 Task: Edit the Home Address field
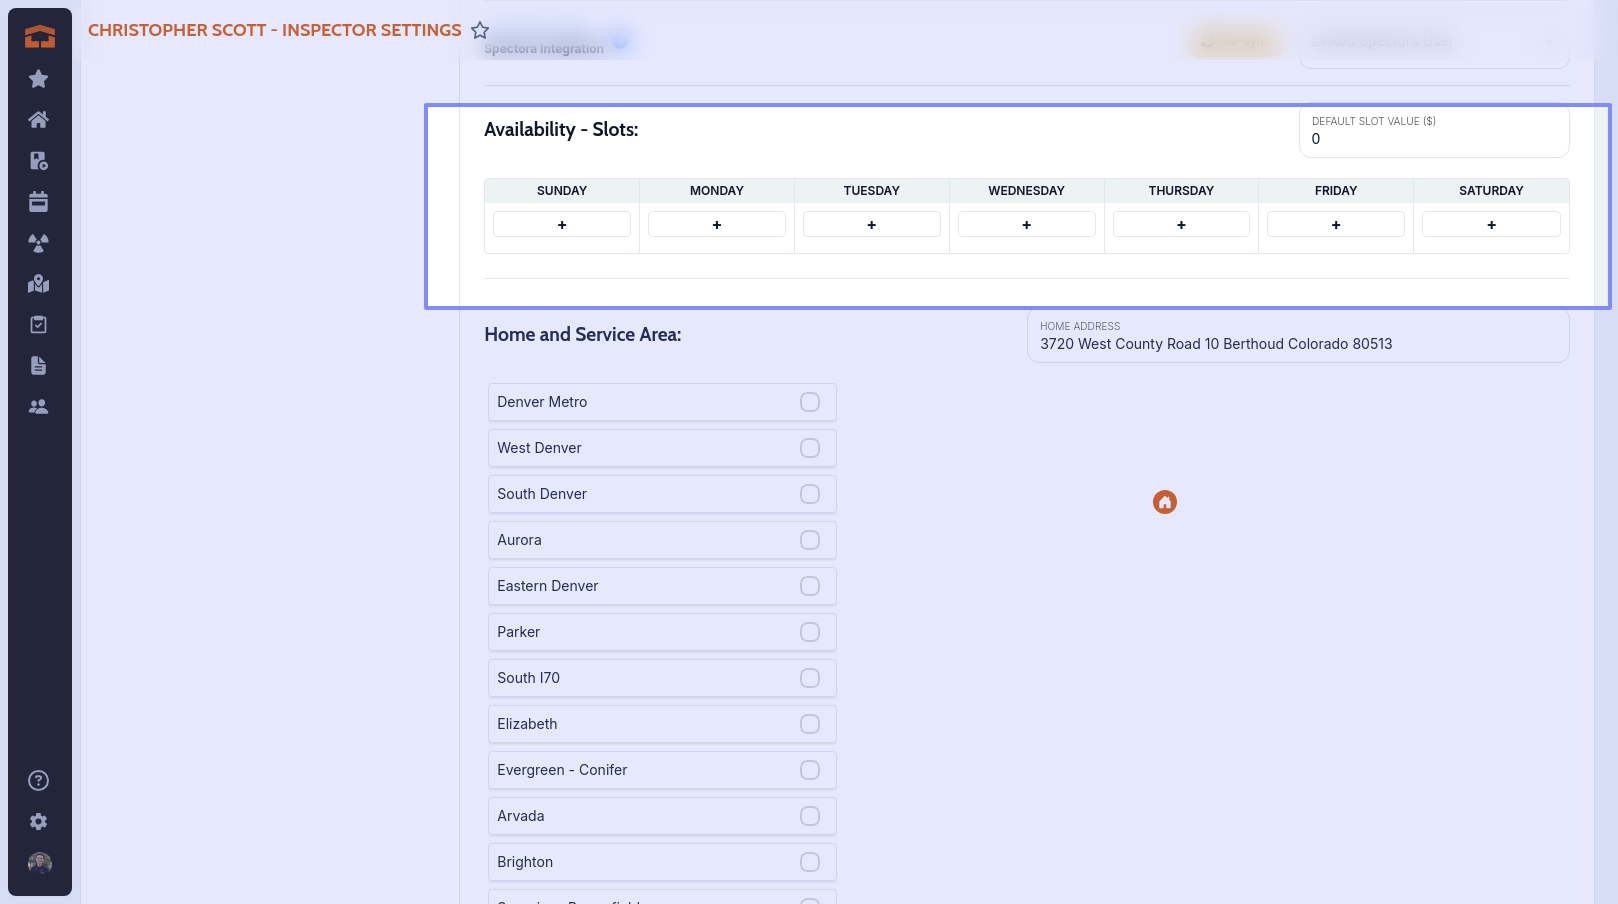1297,343
